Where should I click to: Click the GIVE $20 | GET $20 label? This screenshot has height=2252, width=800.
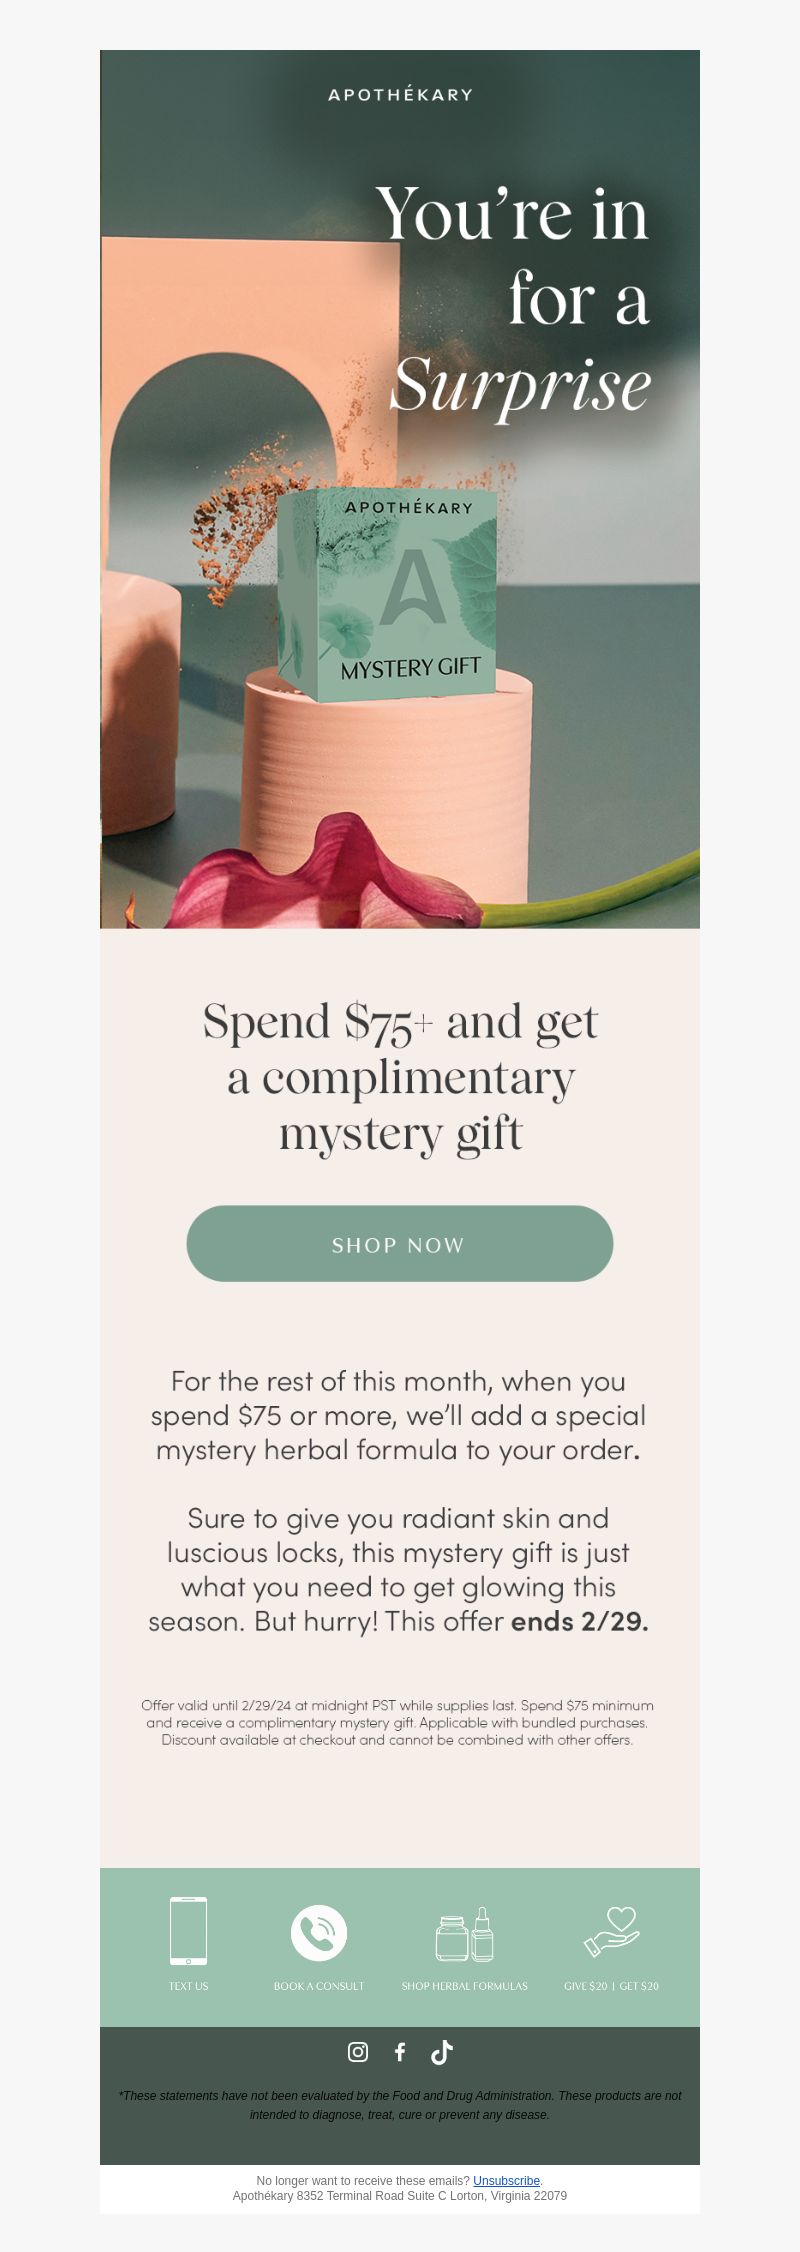611,1986
